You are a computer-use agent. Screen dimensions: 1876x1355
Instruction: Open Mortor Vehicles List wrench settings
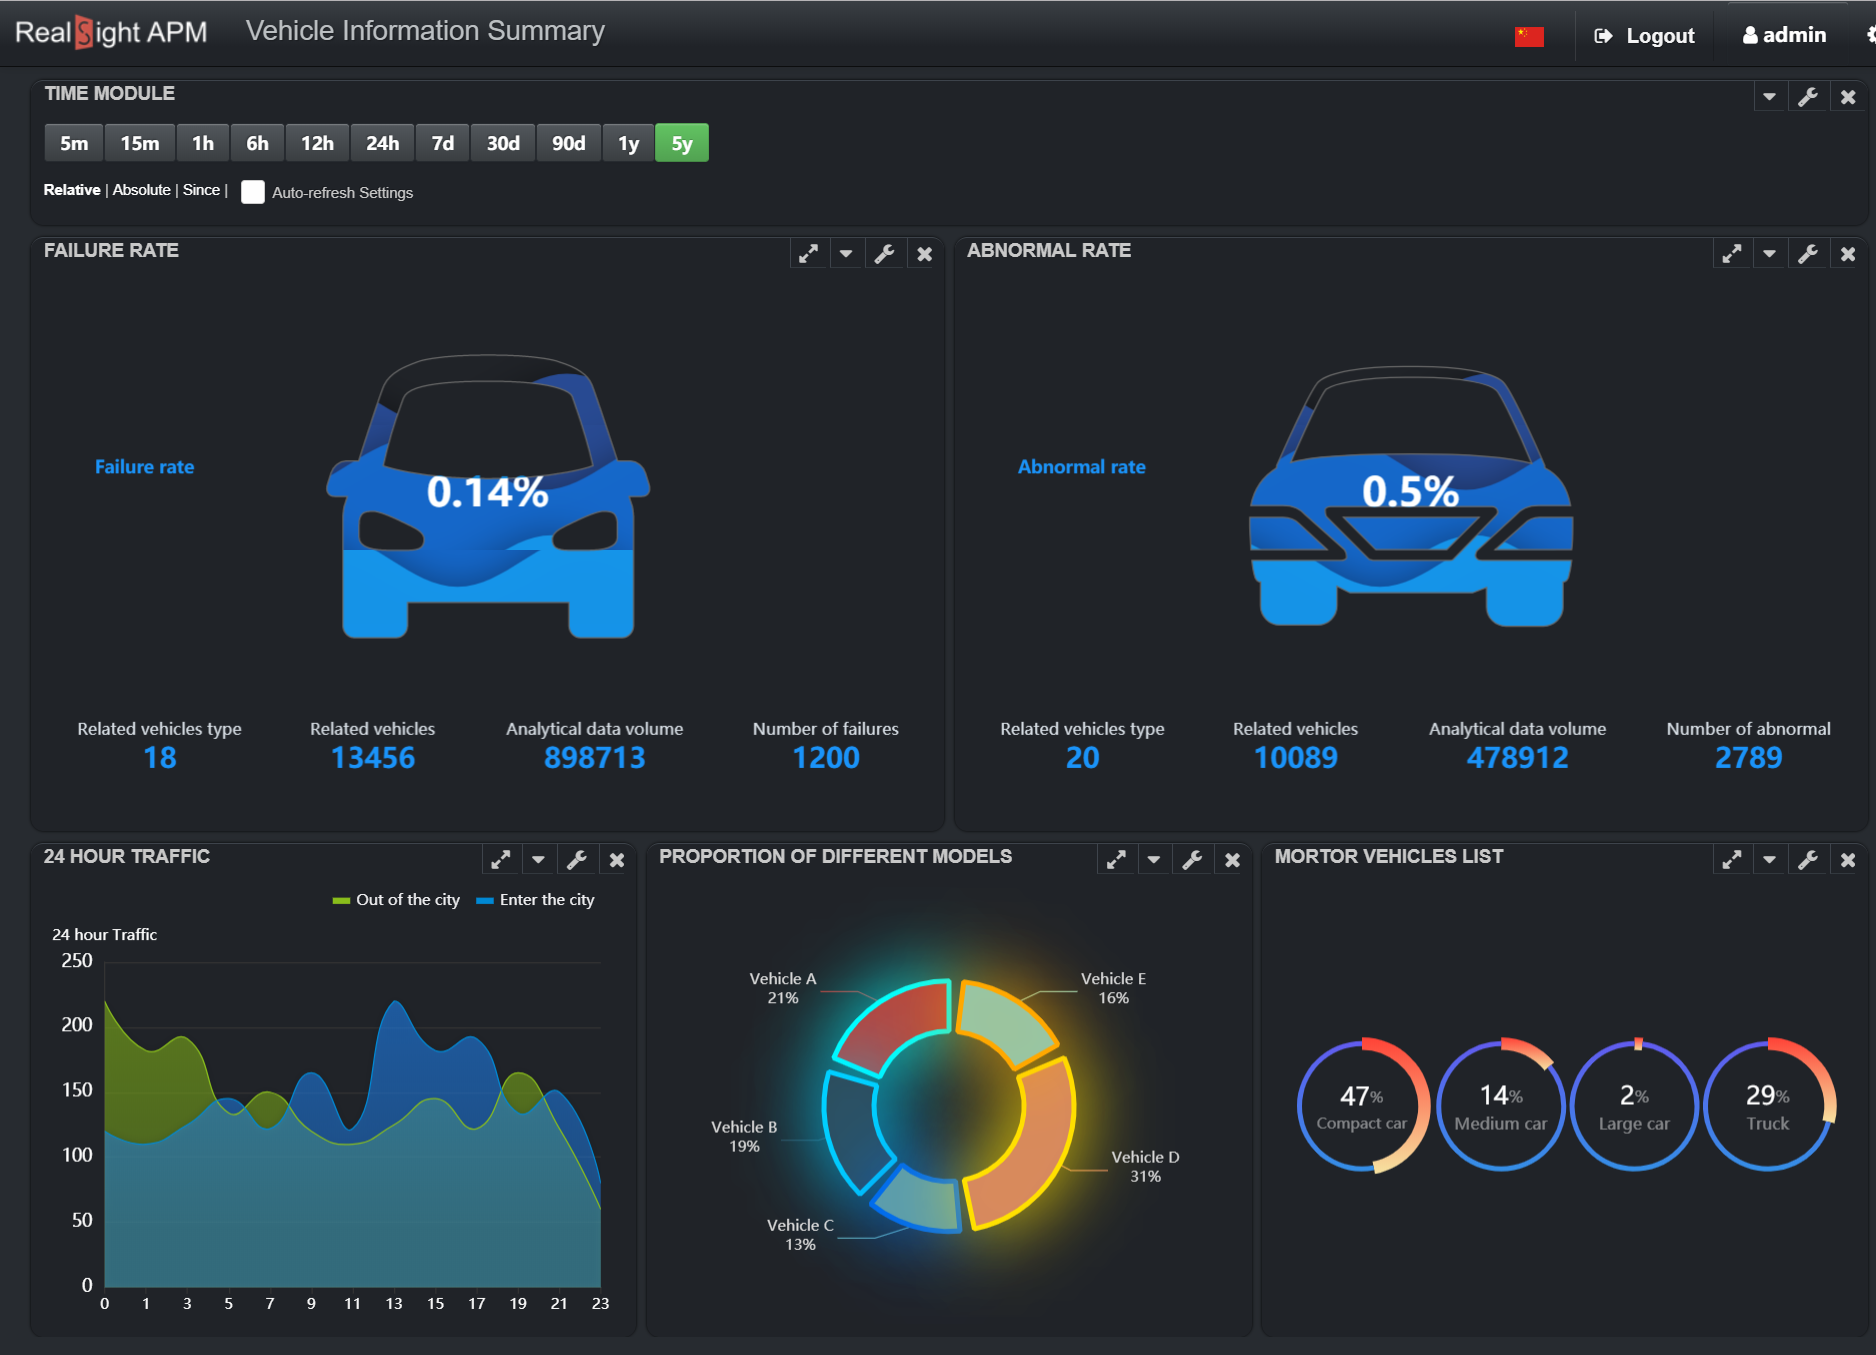[1808, 859]
